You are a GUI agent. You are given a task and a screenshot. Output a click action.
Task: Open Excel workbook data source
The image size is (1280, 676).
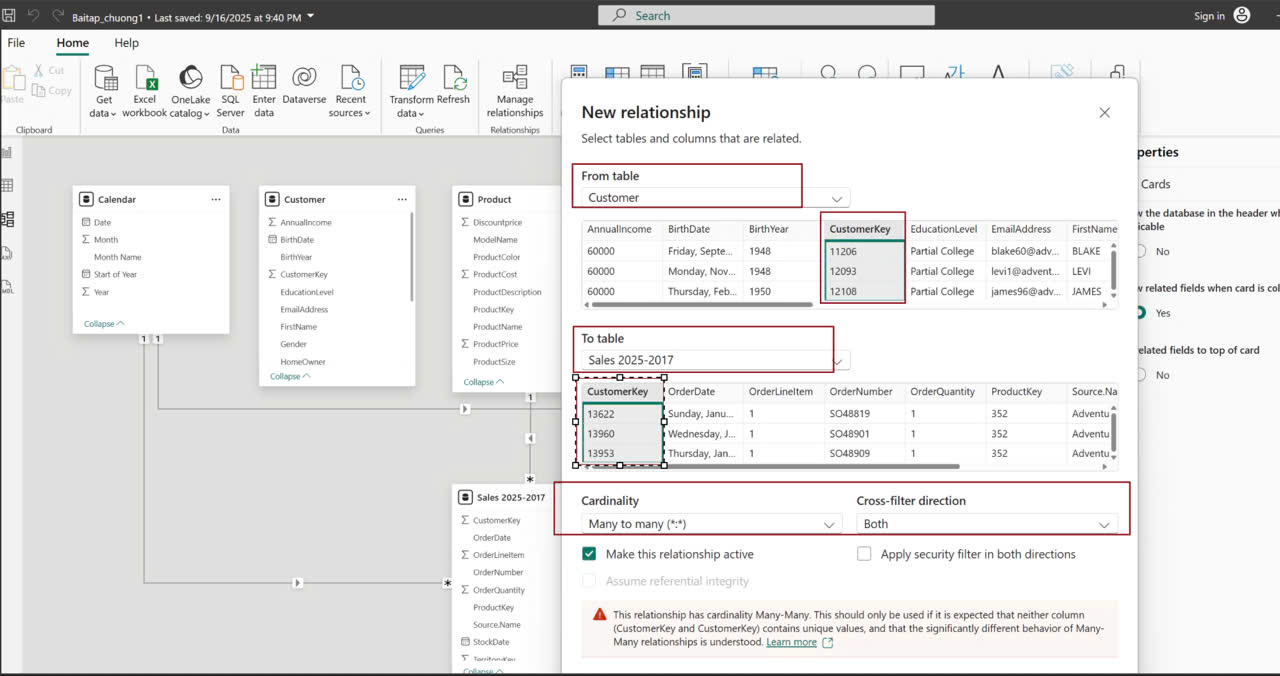coord(145,79)
